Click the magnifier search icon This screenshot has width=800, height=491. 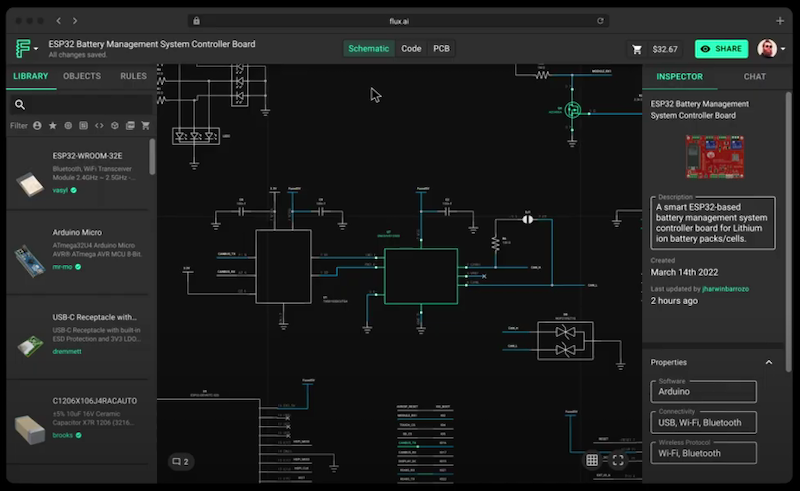tap(20, 105)
